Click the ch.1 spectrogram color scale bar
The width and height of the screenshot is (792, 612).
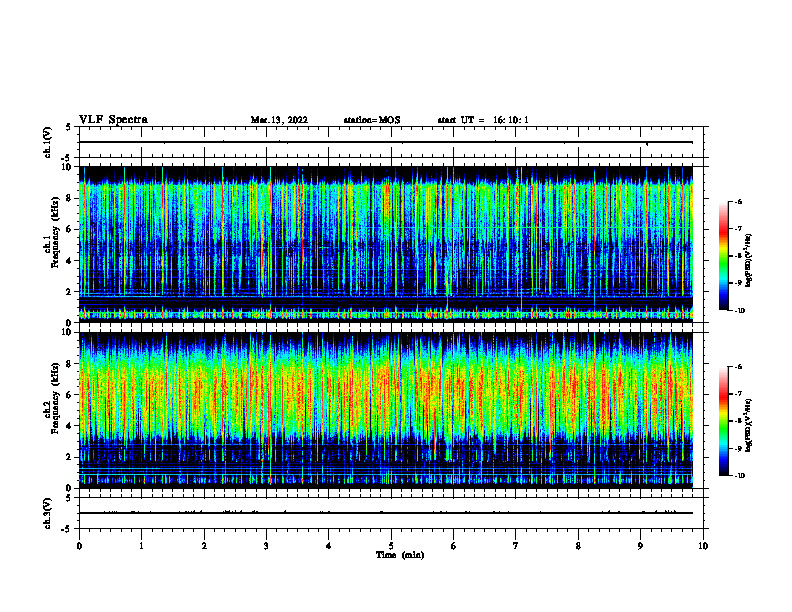coord(724,256)
